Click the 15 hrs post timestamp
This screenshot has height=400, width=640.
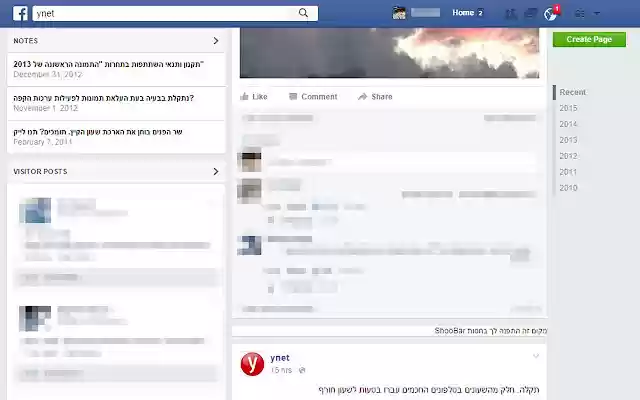coord(281,370)
